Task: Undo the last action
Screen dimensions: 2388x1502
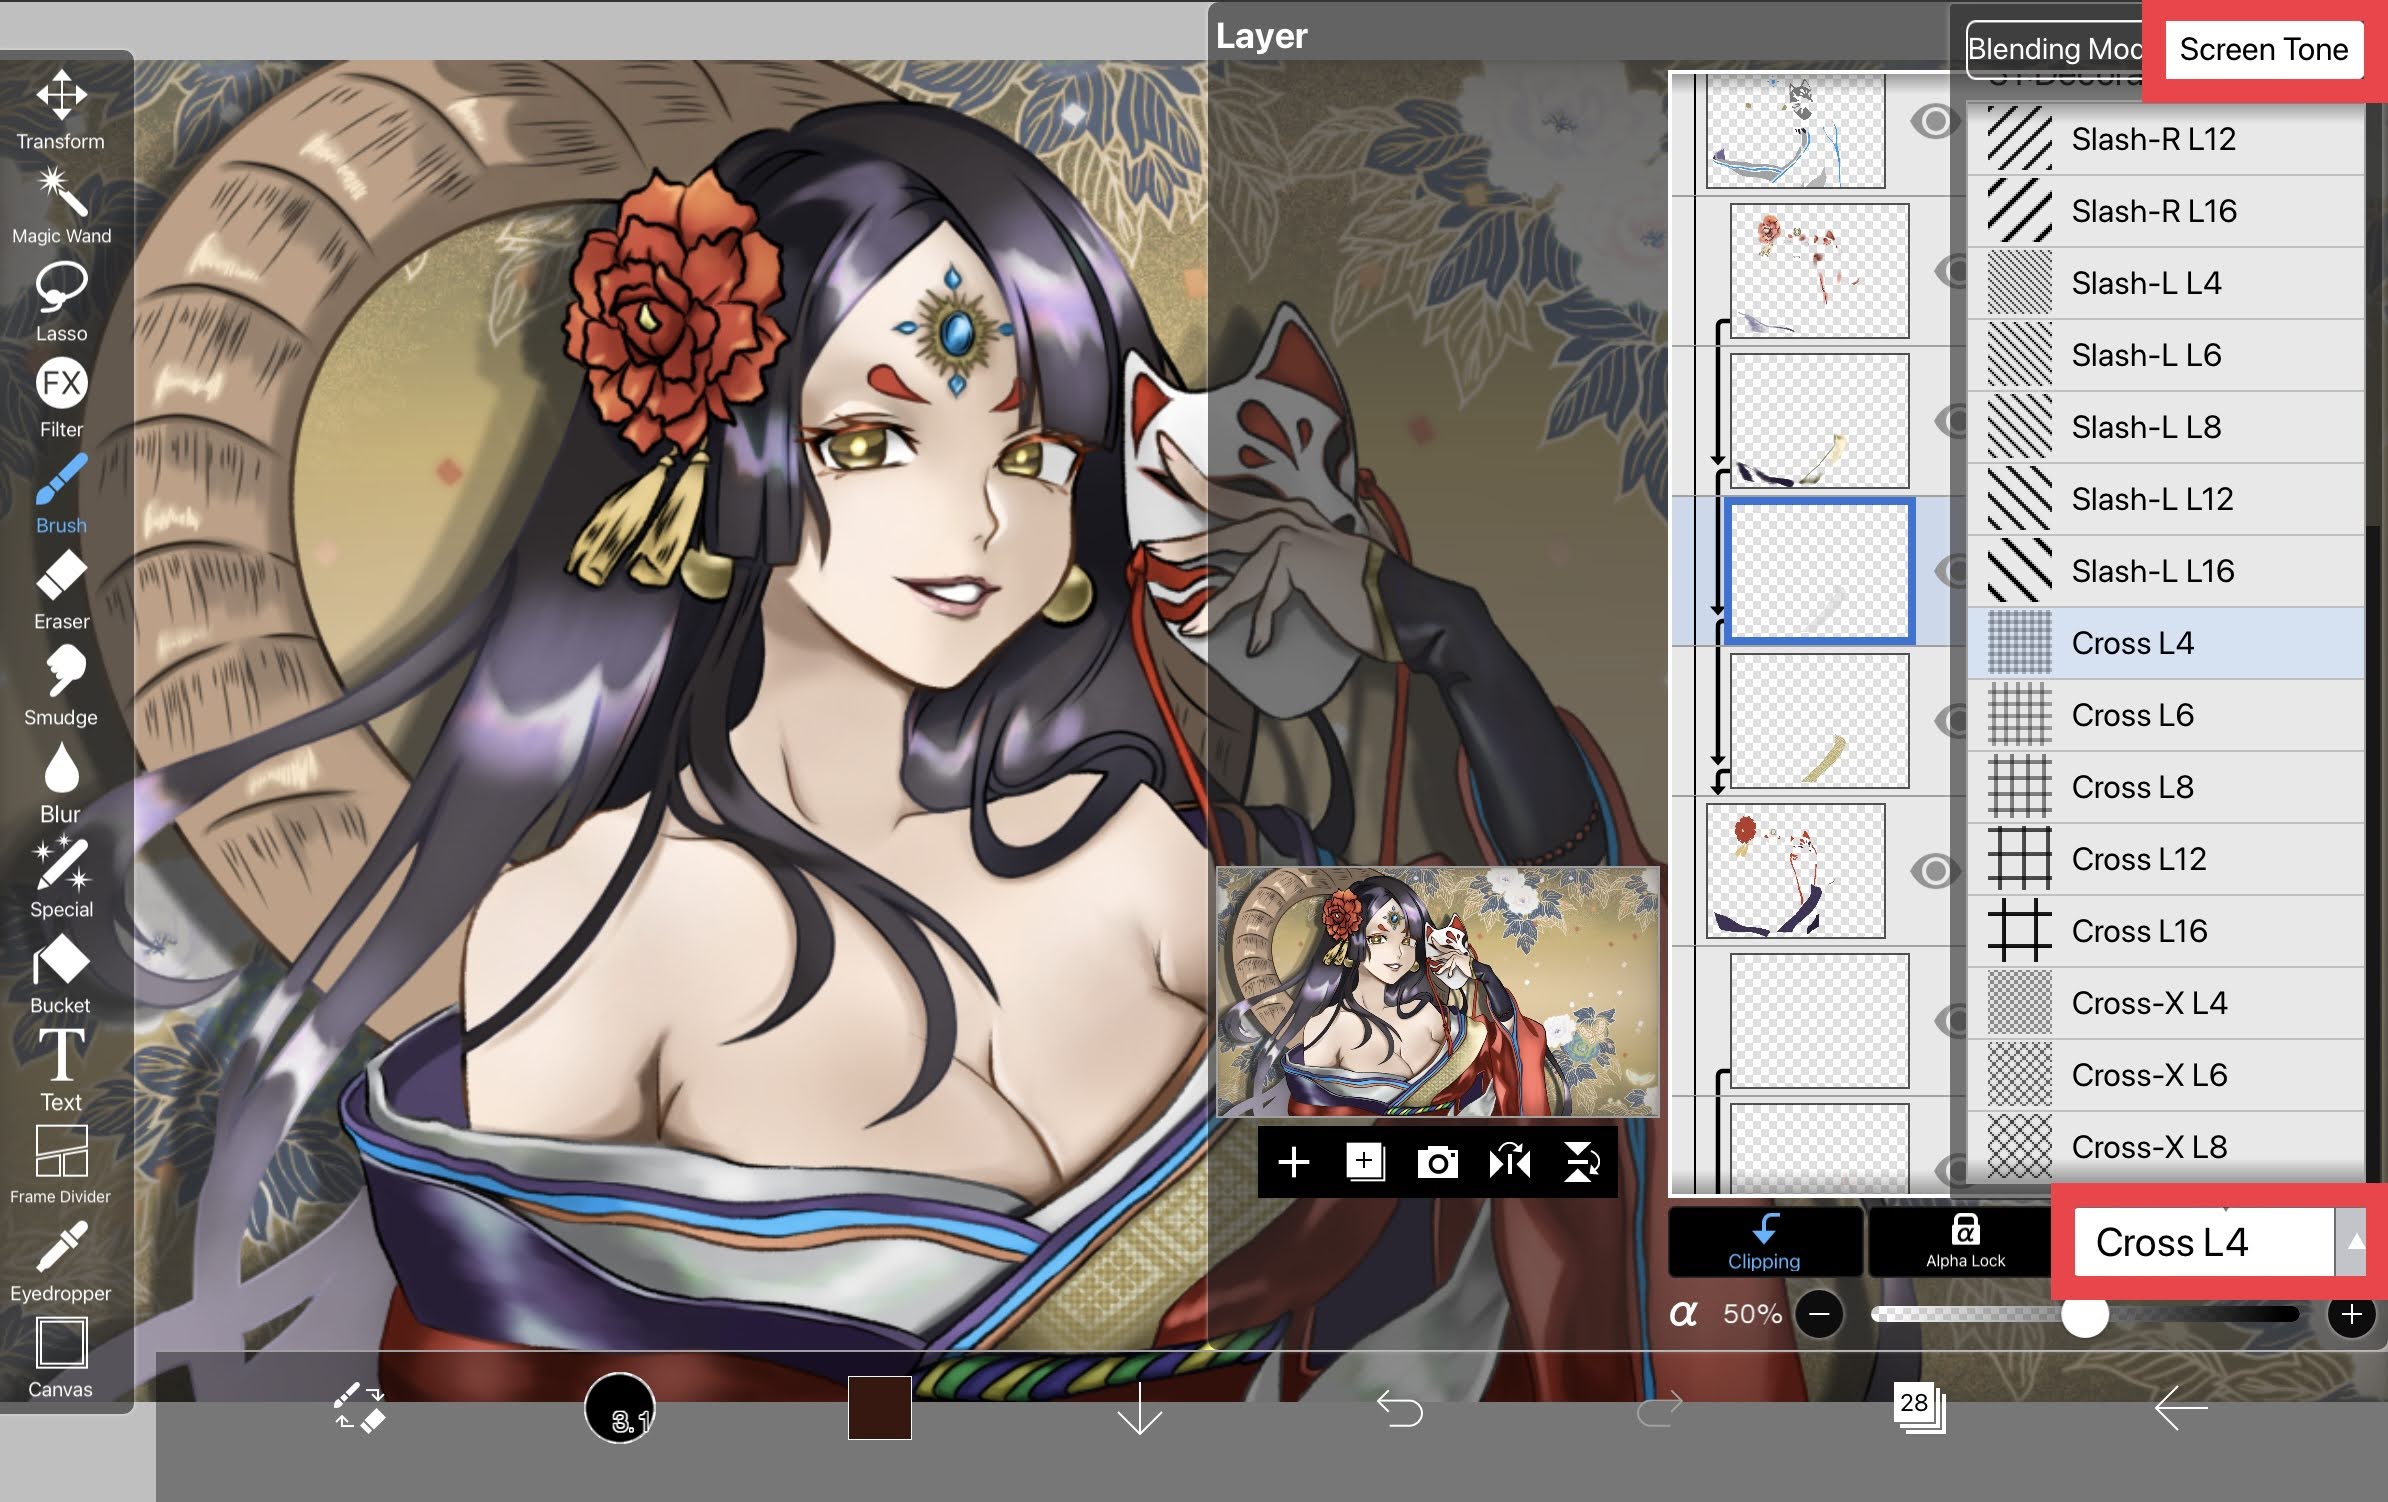Action: (x=1405, y=1406)
